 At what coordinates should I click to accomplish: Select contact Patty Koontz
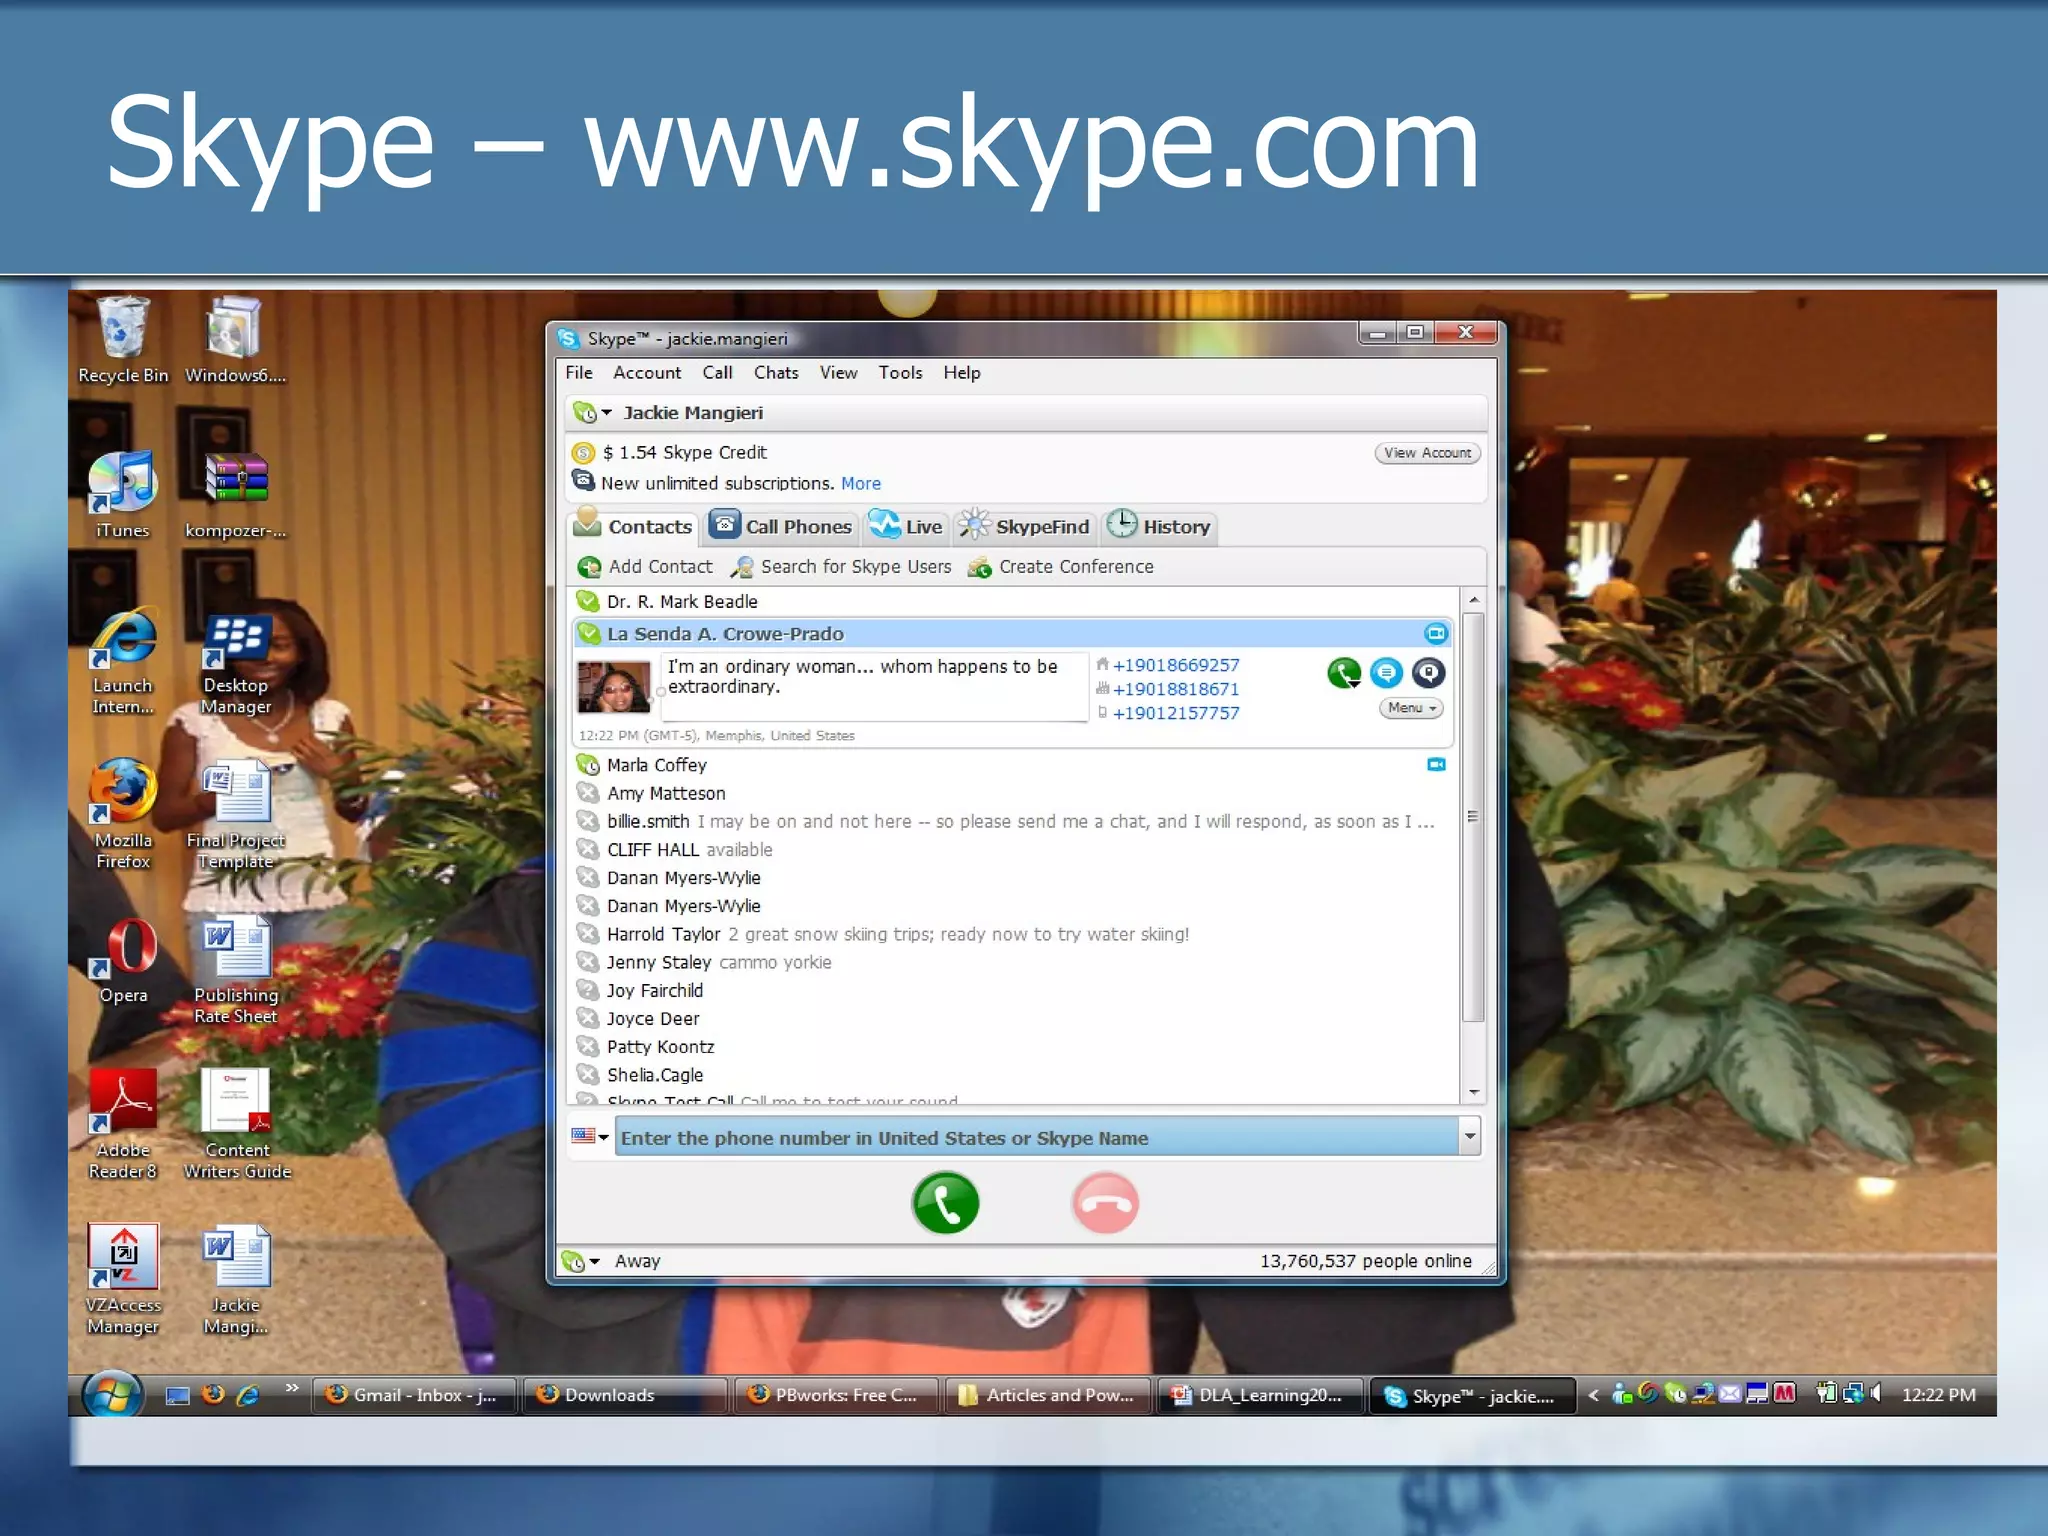[x=1013, y=1046]
